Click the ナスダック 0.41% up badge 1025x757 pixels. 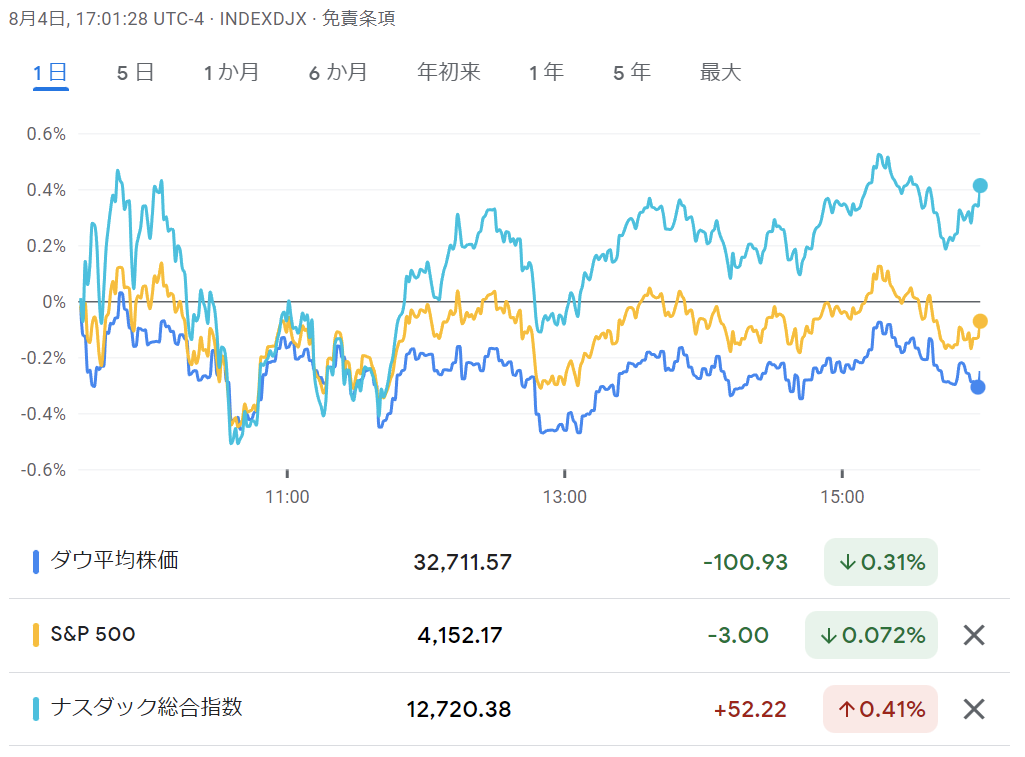pyautogui.click(x=881, y=709)
